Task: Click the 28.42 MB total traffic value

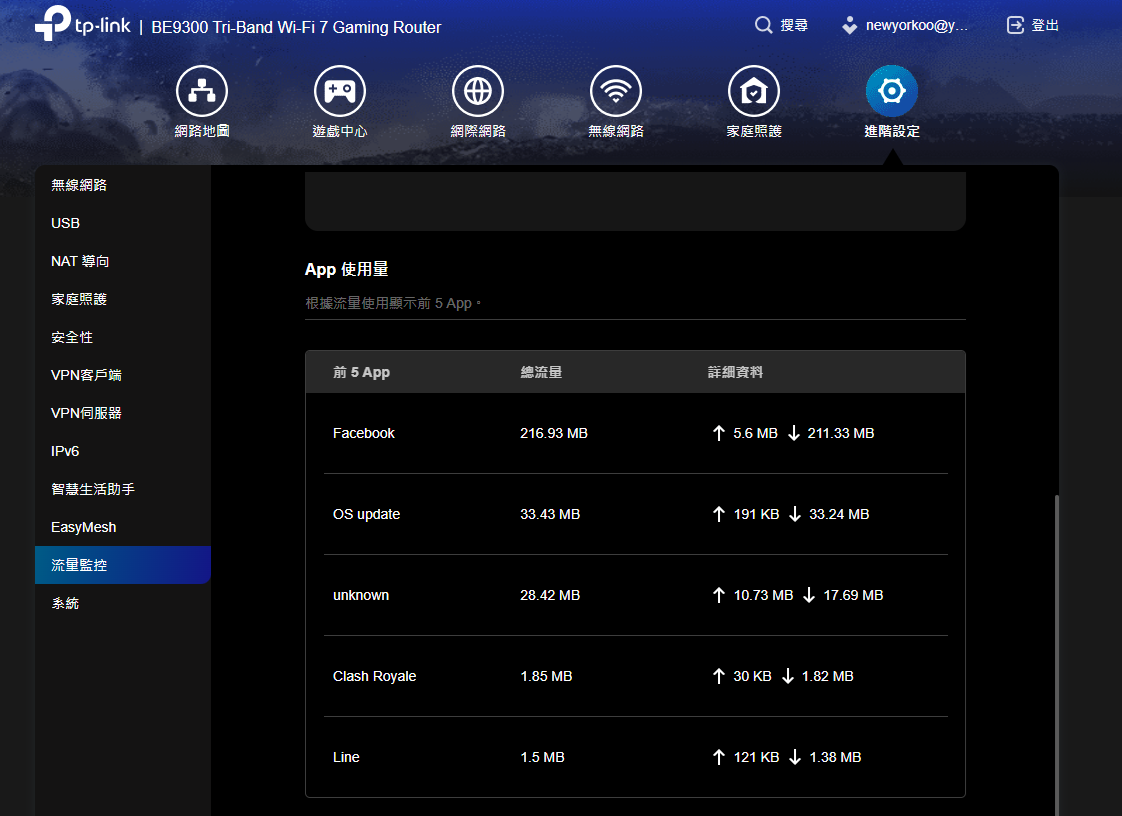Action: (550, 595)
